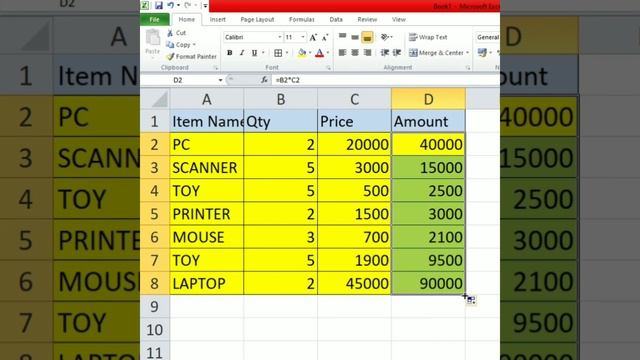Toggle Align Text Right
640x360 pixels.
[x=367, y=53]
